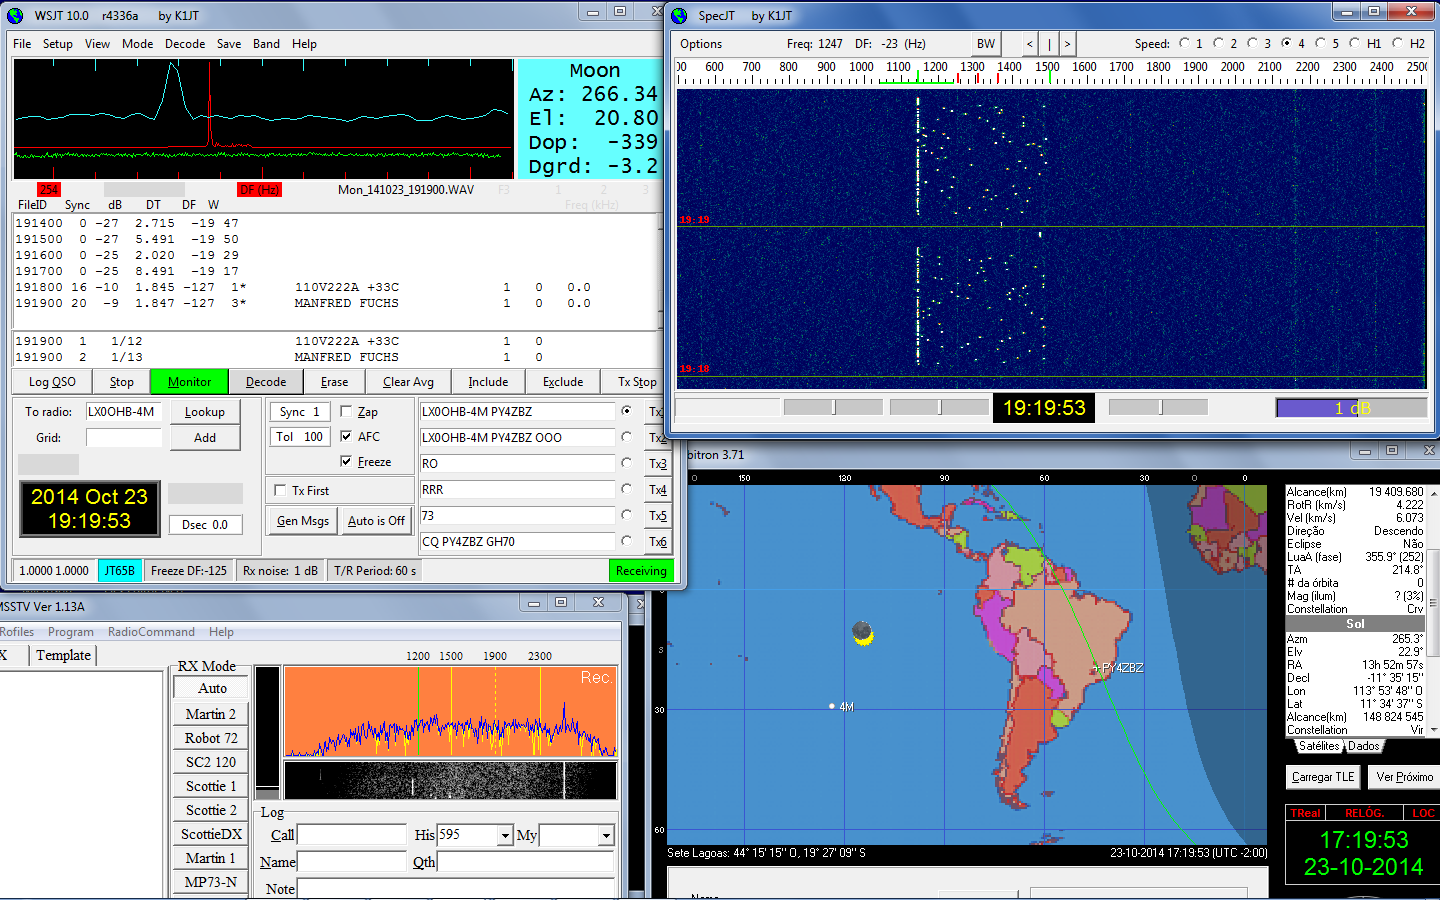Image resolution: width=1440 pixels, height=900 pixels.
Task: Open the Decode menu in WSJT
Action: click(x=185, y=44)
